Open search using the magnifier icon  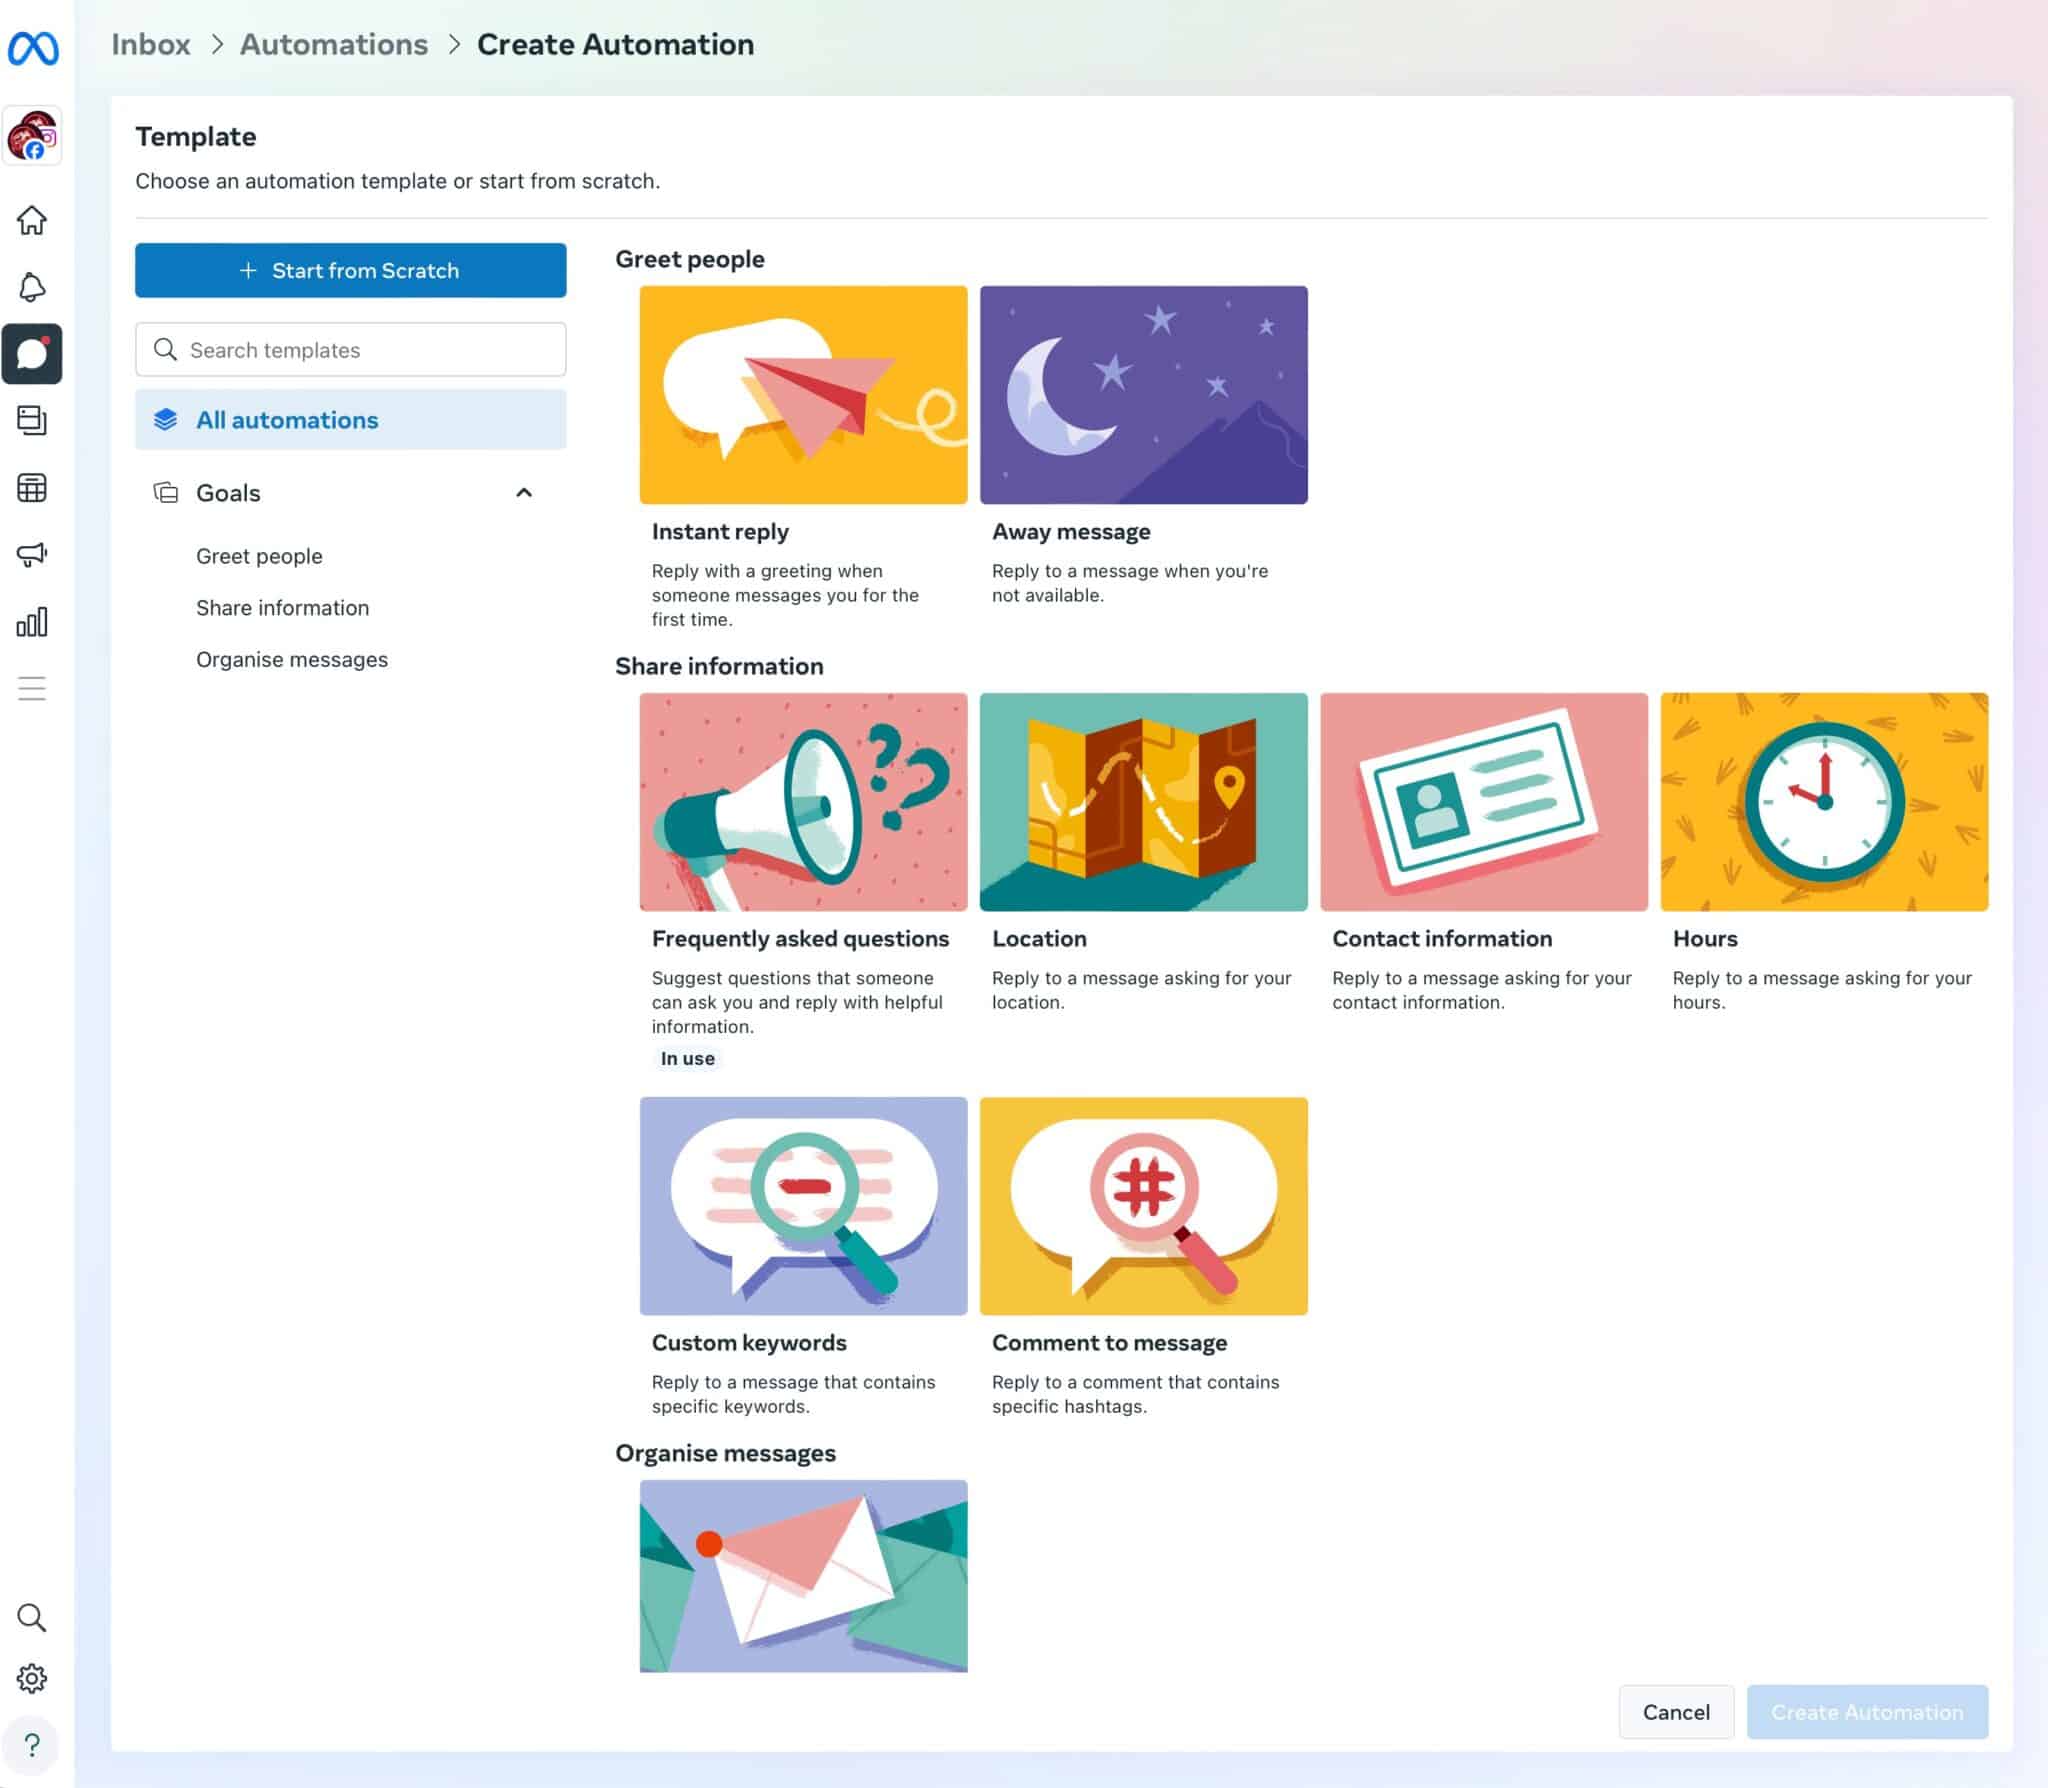click(33, 1617)
